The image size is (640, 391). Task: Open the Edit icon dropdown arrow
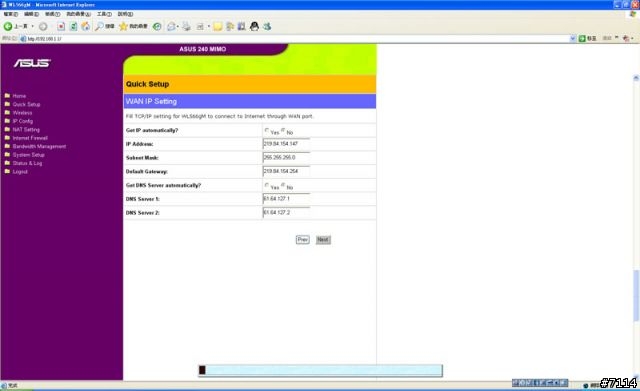pyautogui.click(x=209, y=27)
